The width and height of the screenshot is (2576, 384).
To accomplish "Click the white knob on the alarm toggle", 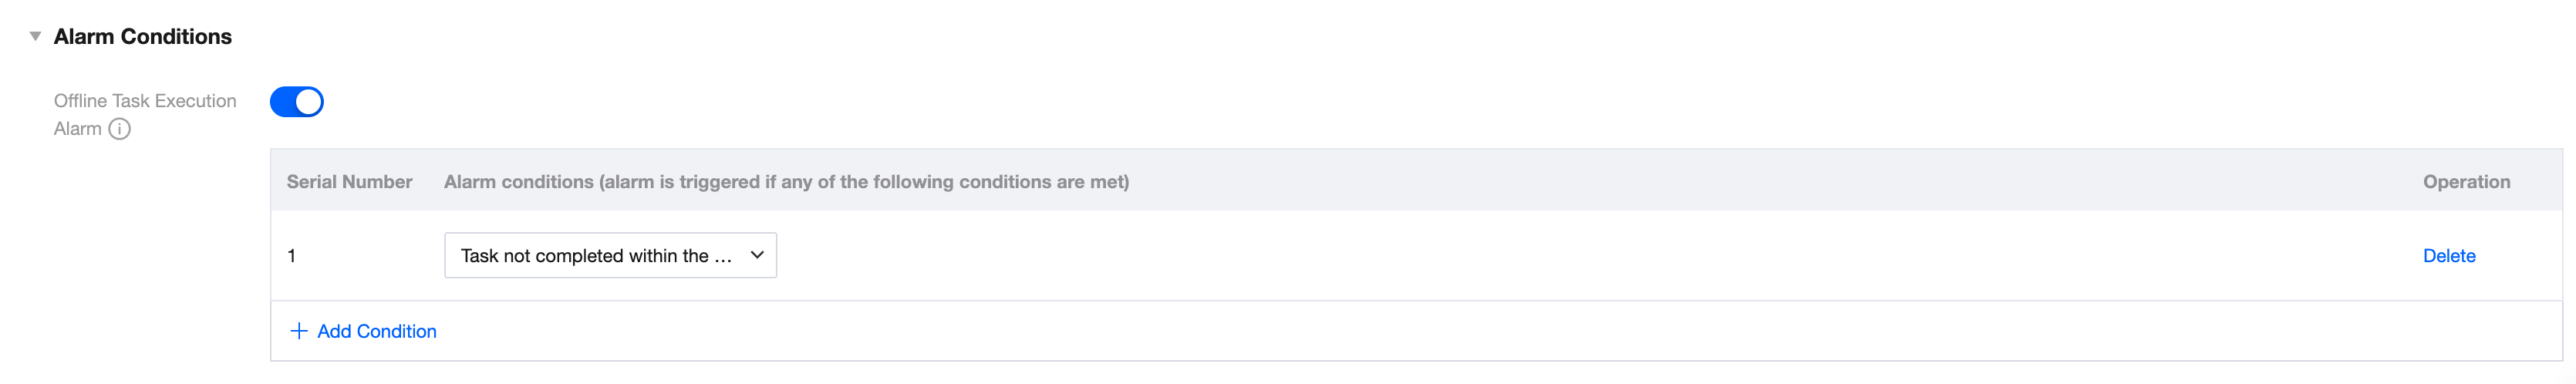I will (x=308, y=102).
